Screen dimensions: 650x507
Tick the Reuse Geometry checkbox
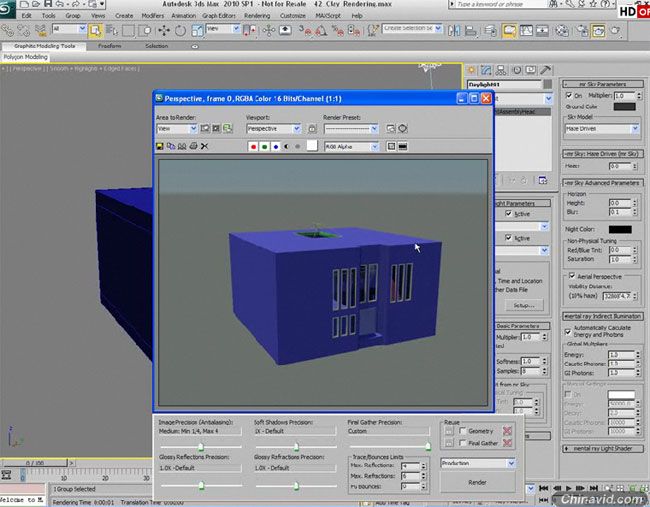click(463, 431)
